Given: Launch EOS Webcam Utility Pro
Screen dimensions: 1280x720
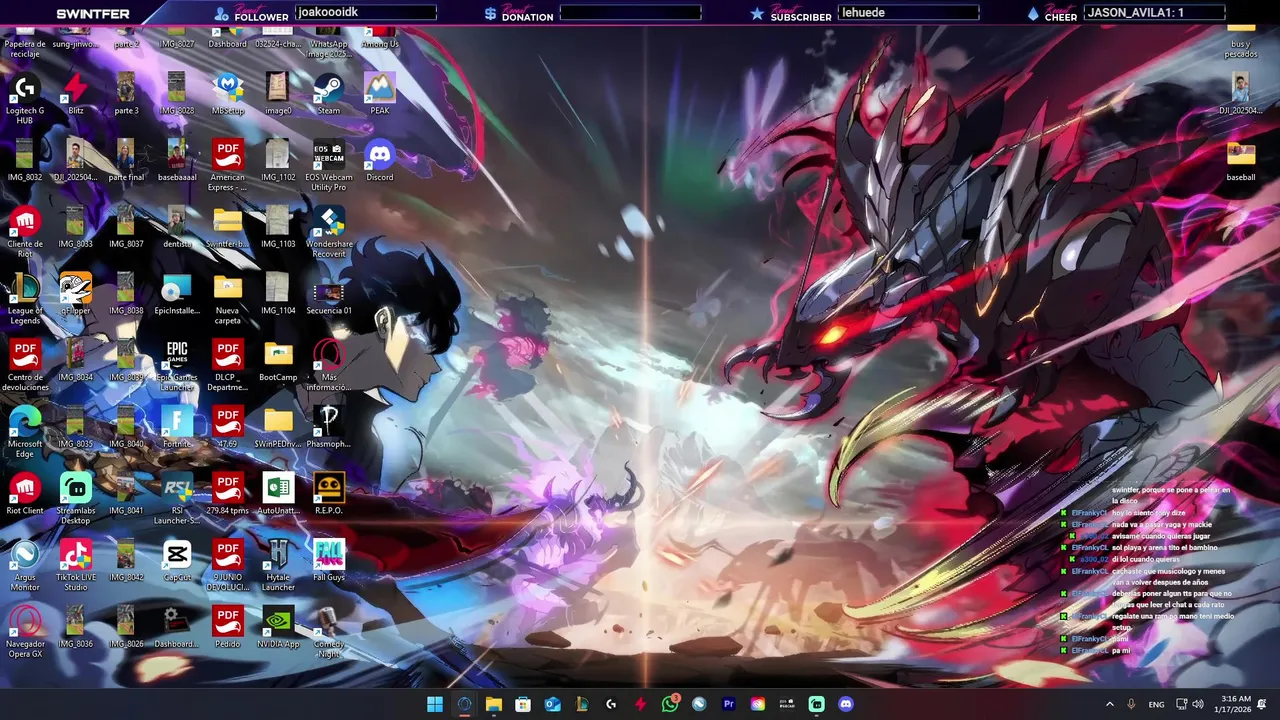Looking at the screenshot, I should point(329,165).
